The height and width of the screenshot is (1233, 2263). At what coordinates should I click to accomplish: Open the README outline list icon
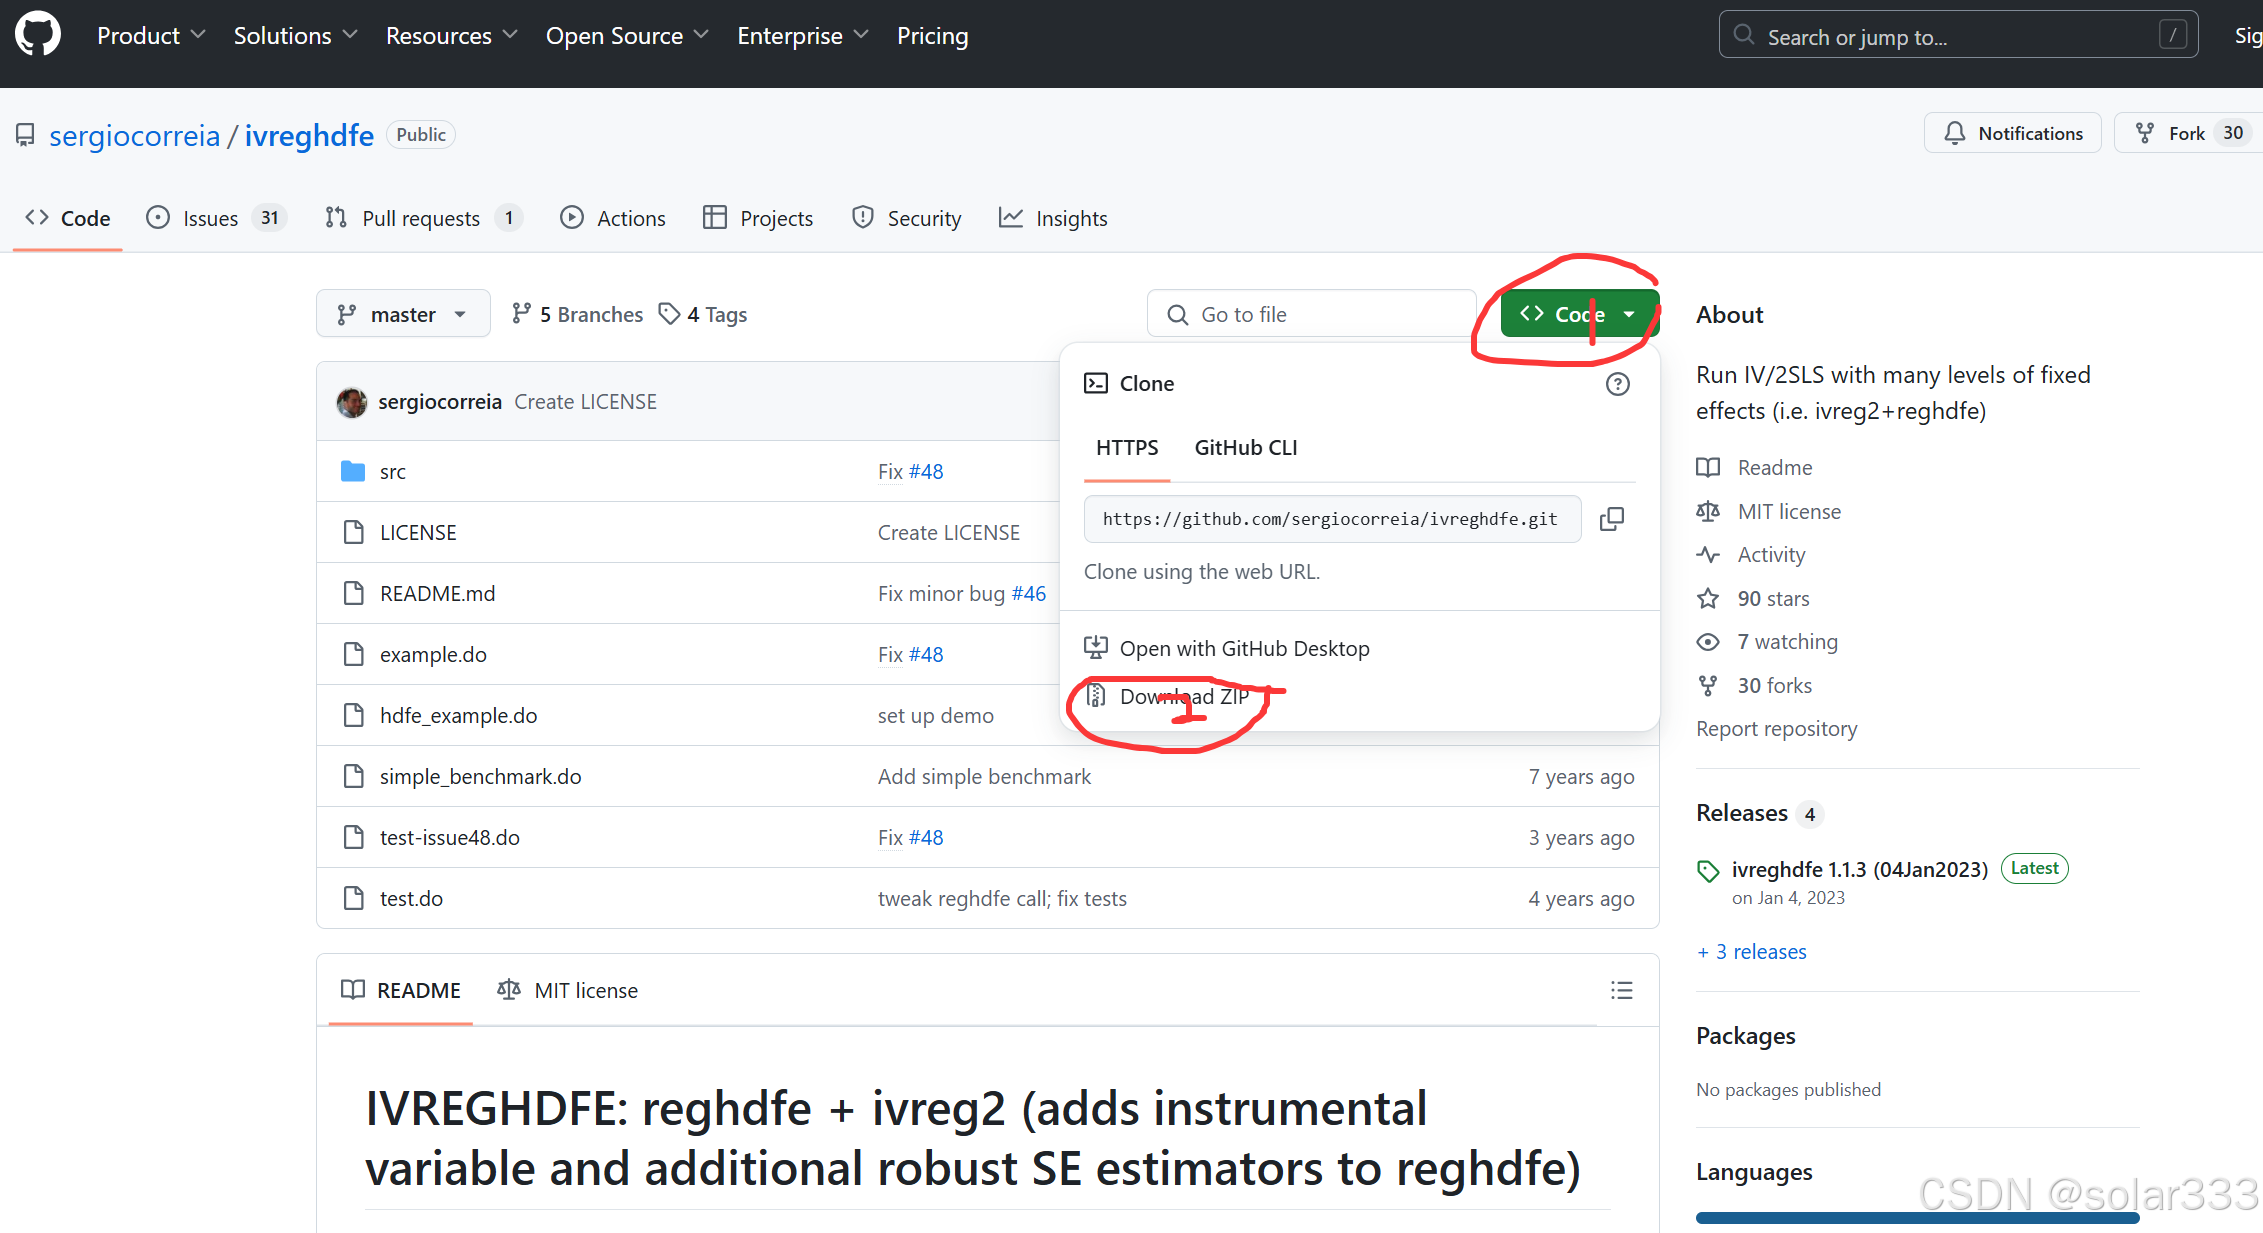coord(1621,990)
